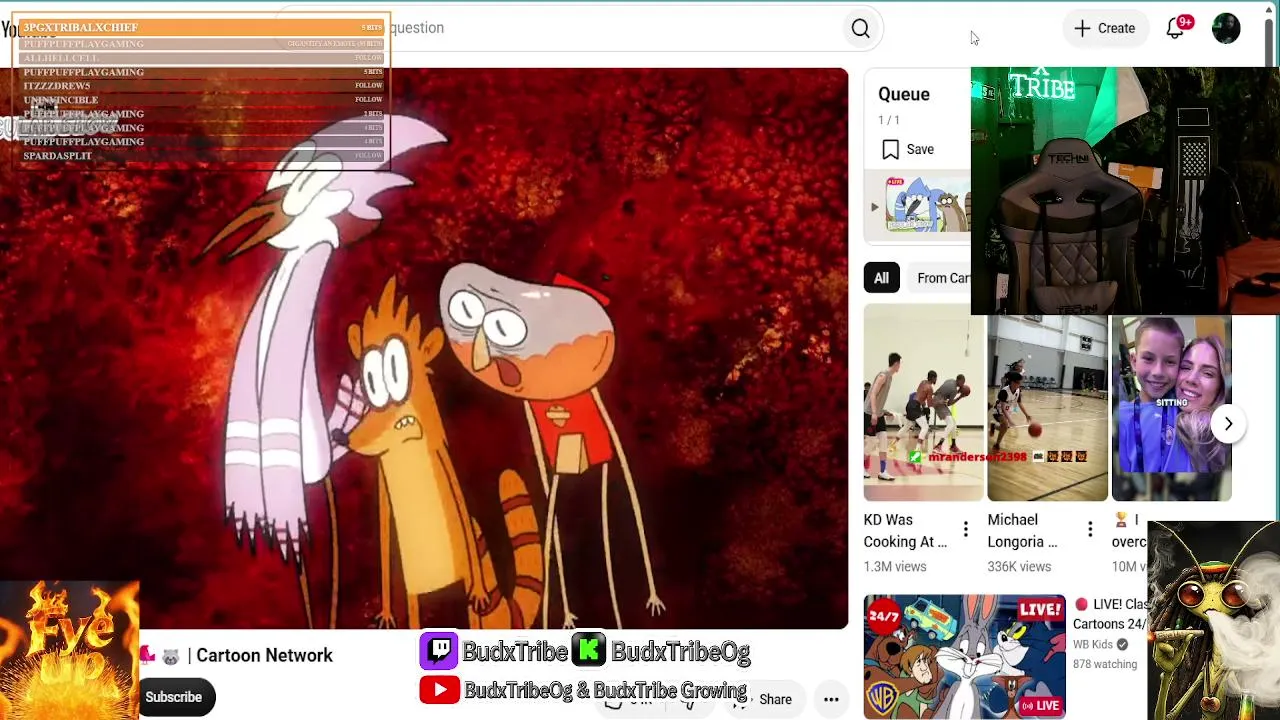Open options menu for Michael Longoria short
The image size is (1280, 720).
pyautogui.click(x=1090, y=530)
